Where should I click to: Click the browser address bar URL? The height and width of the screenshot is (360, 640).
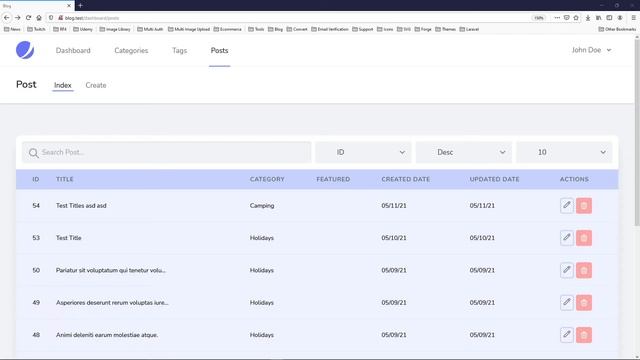[x=92, y=18]
